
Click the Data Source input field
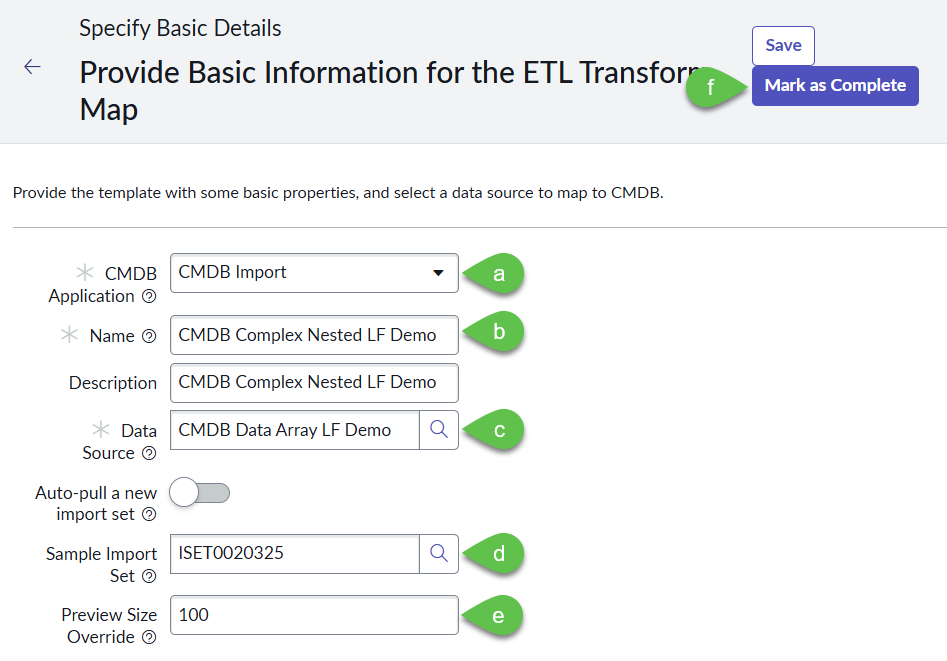294,429
